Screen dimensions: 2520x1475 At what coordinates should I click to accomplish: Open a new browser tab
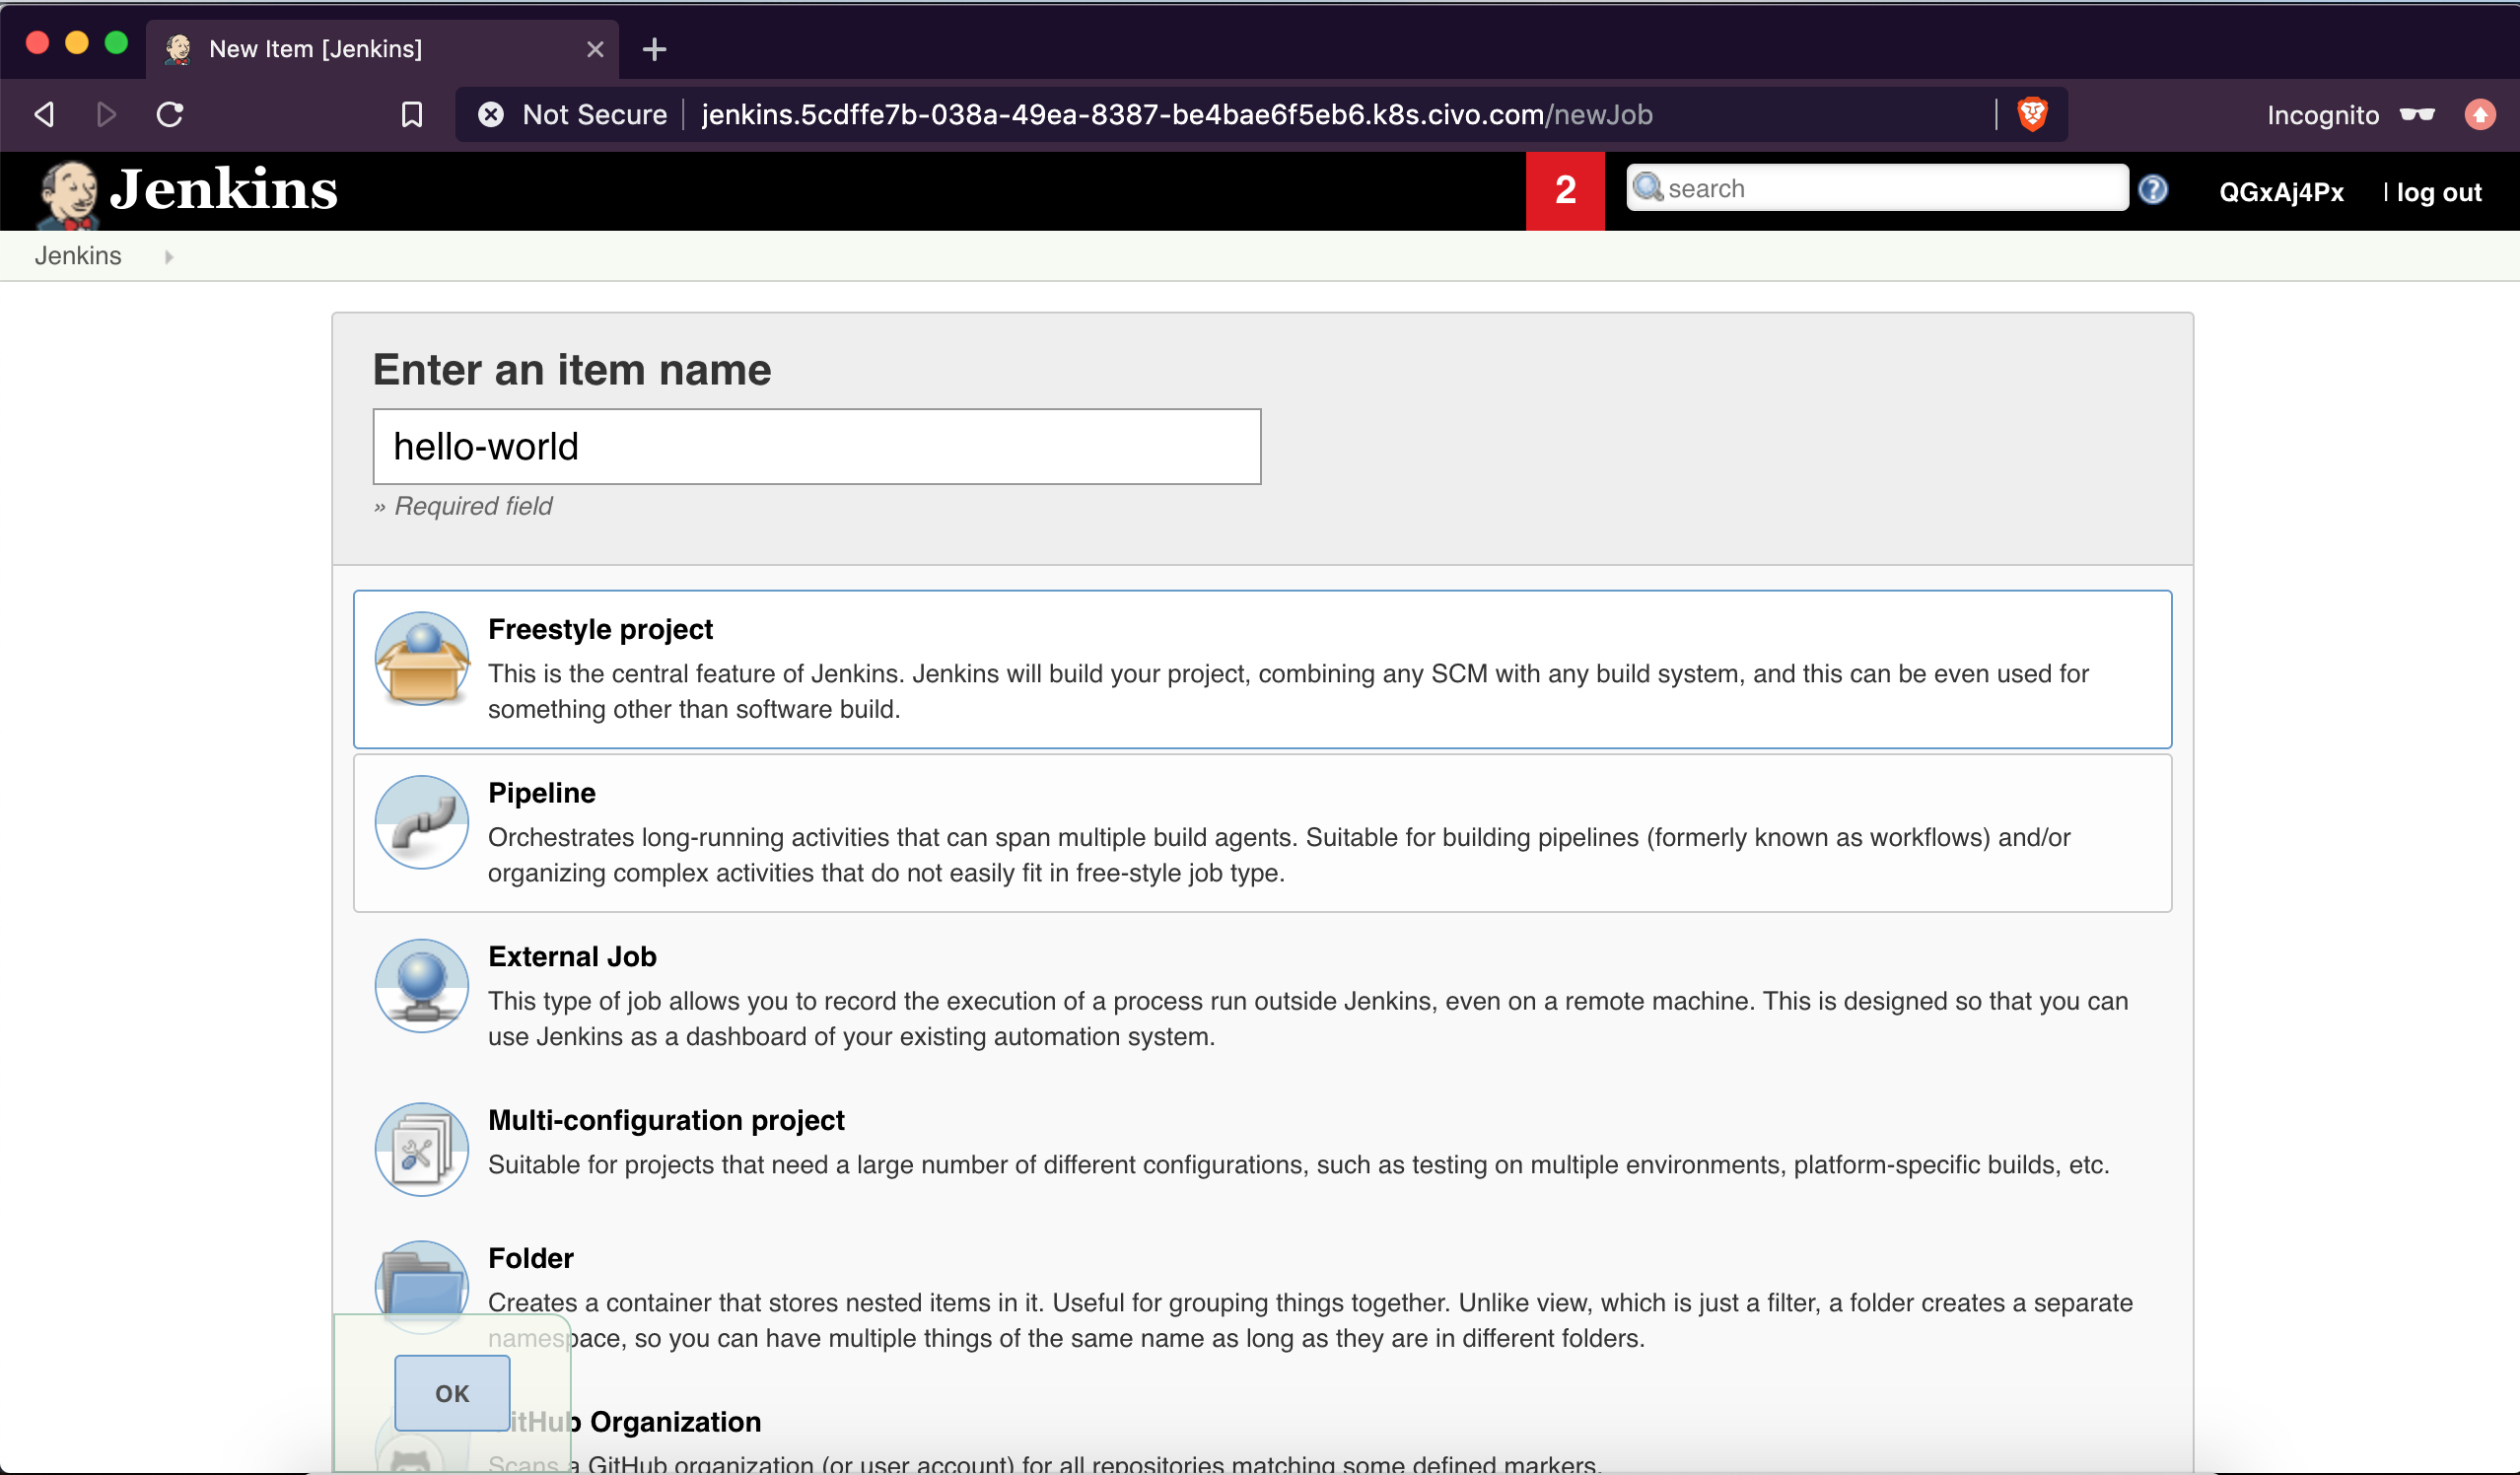(654, 49)
